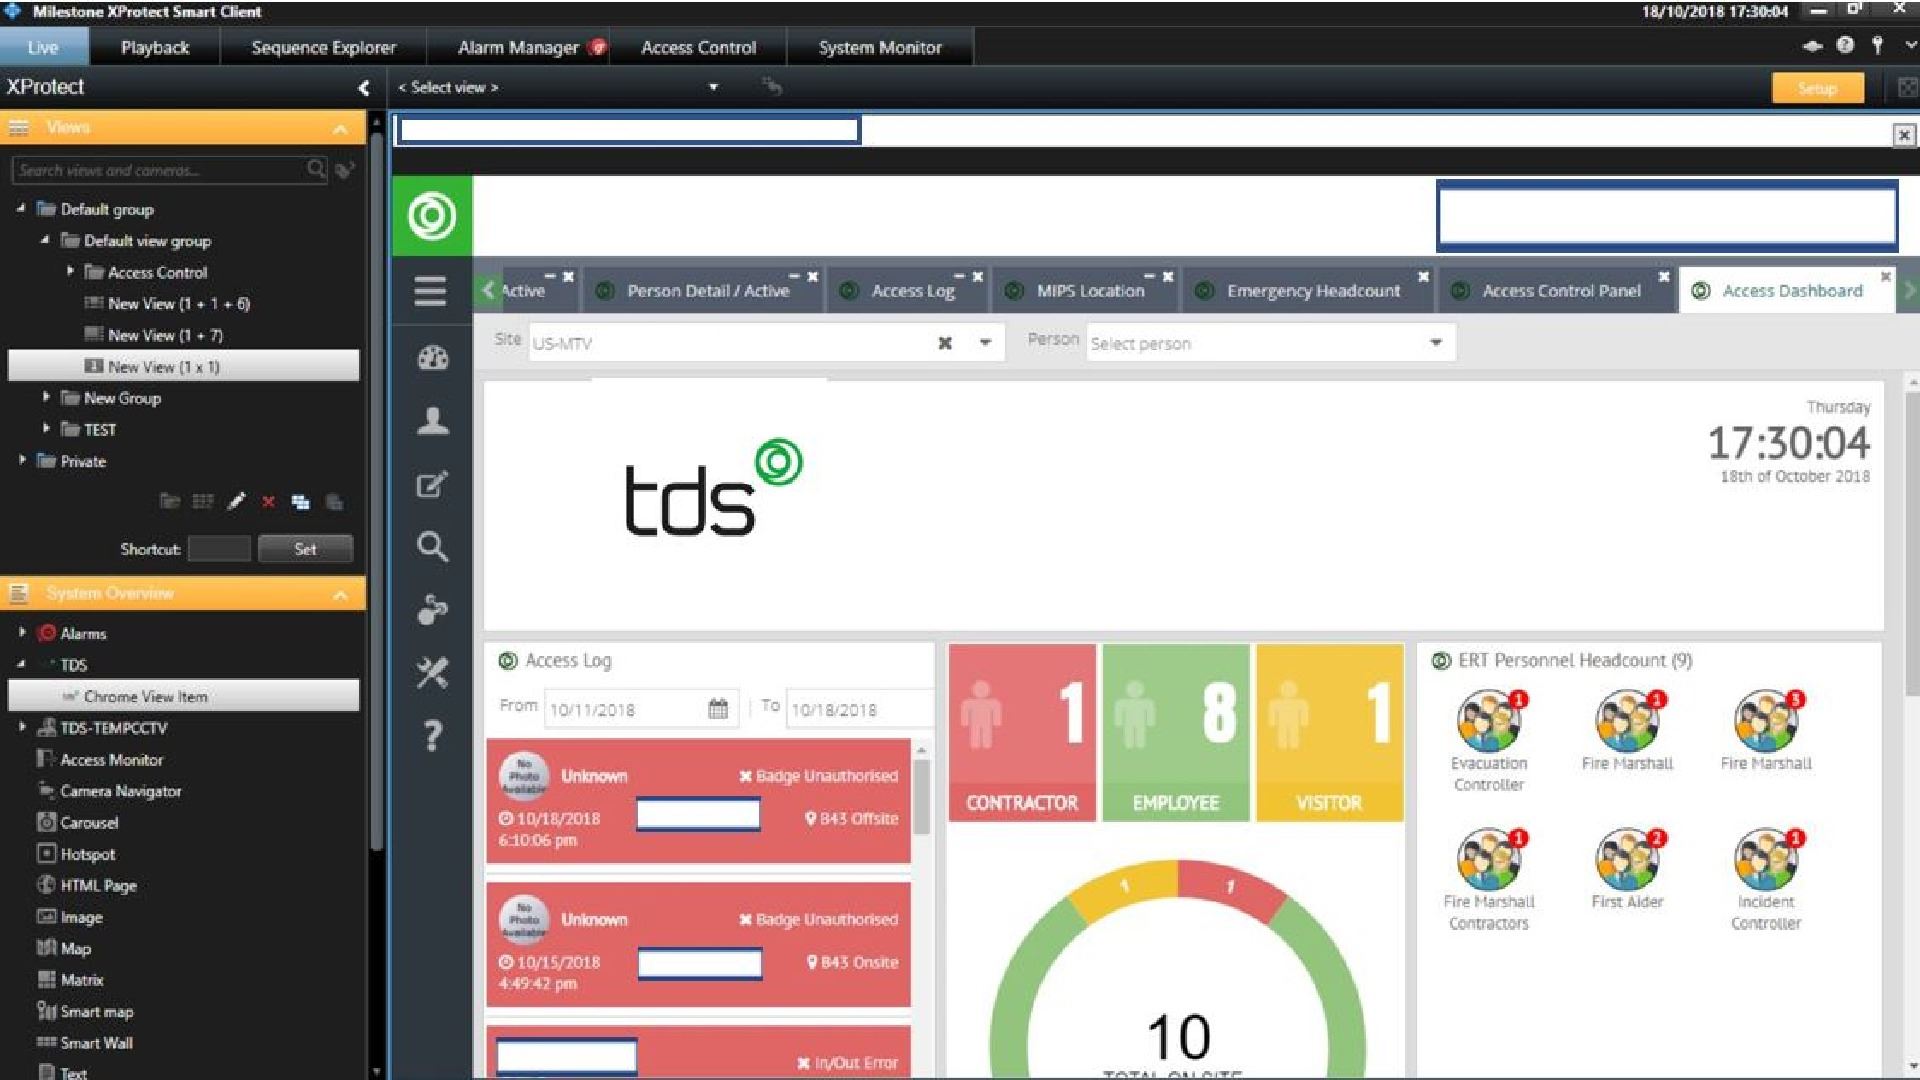Click the rename pencil icon under views tree

[x=236, y=501]
